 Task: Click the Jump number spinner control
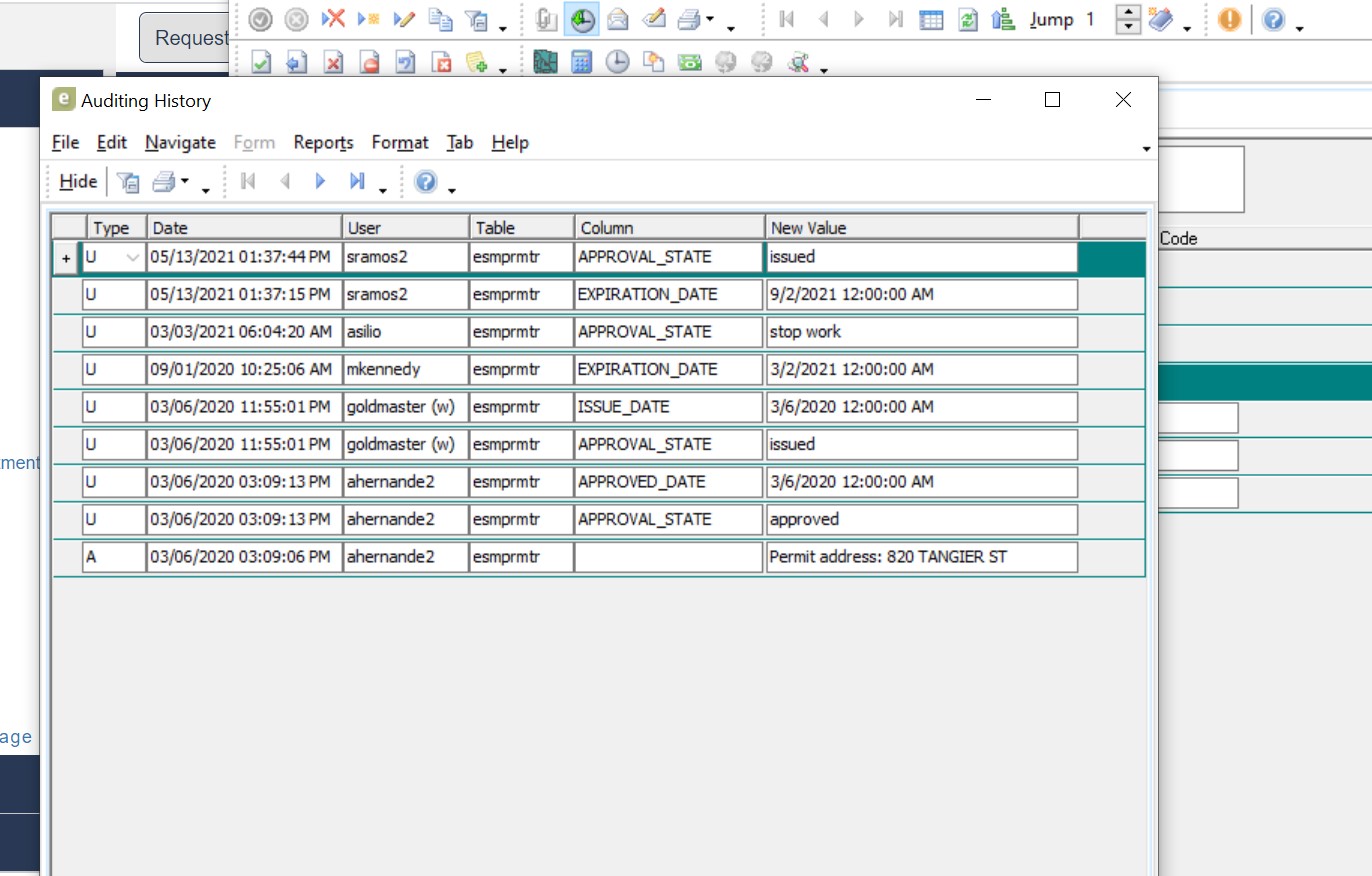point(1128,19)
